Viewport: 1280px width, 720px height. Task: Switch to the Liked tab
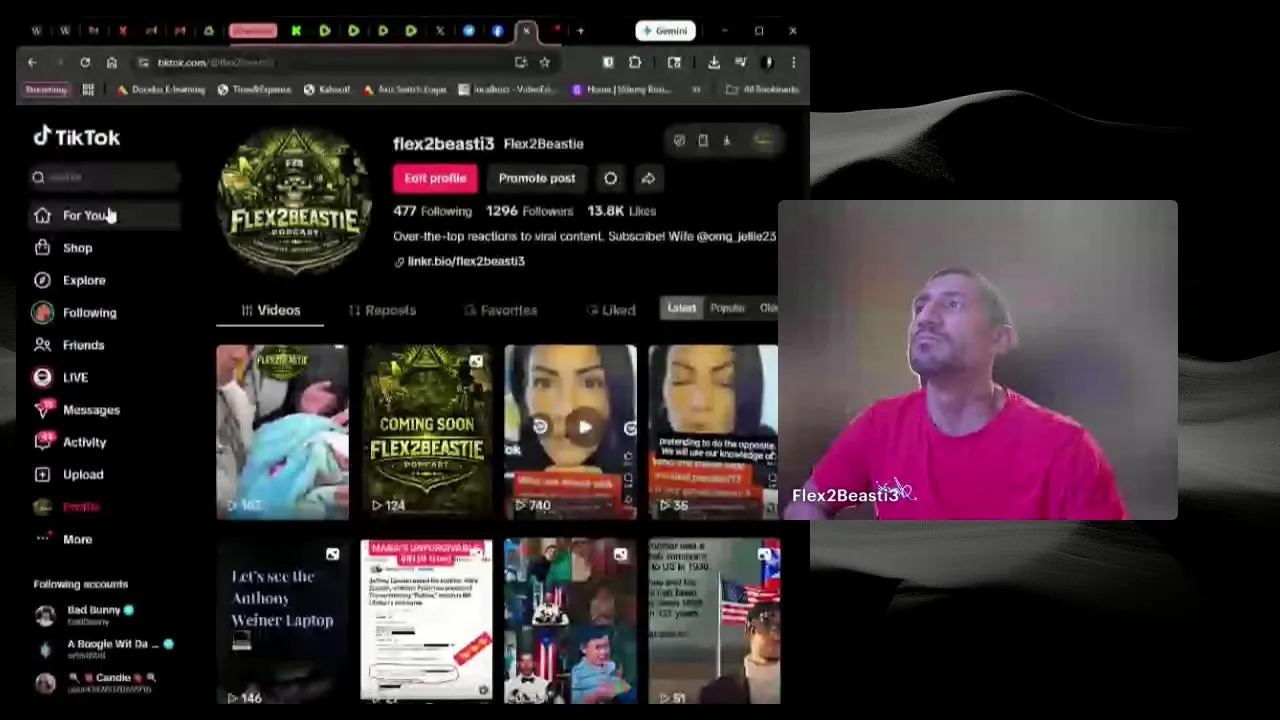611,310
